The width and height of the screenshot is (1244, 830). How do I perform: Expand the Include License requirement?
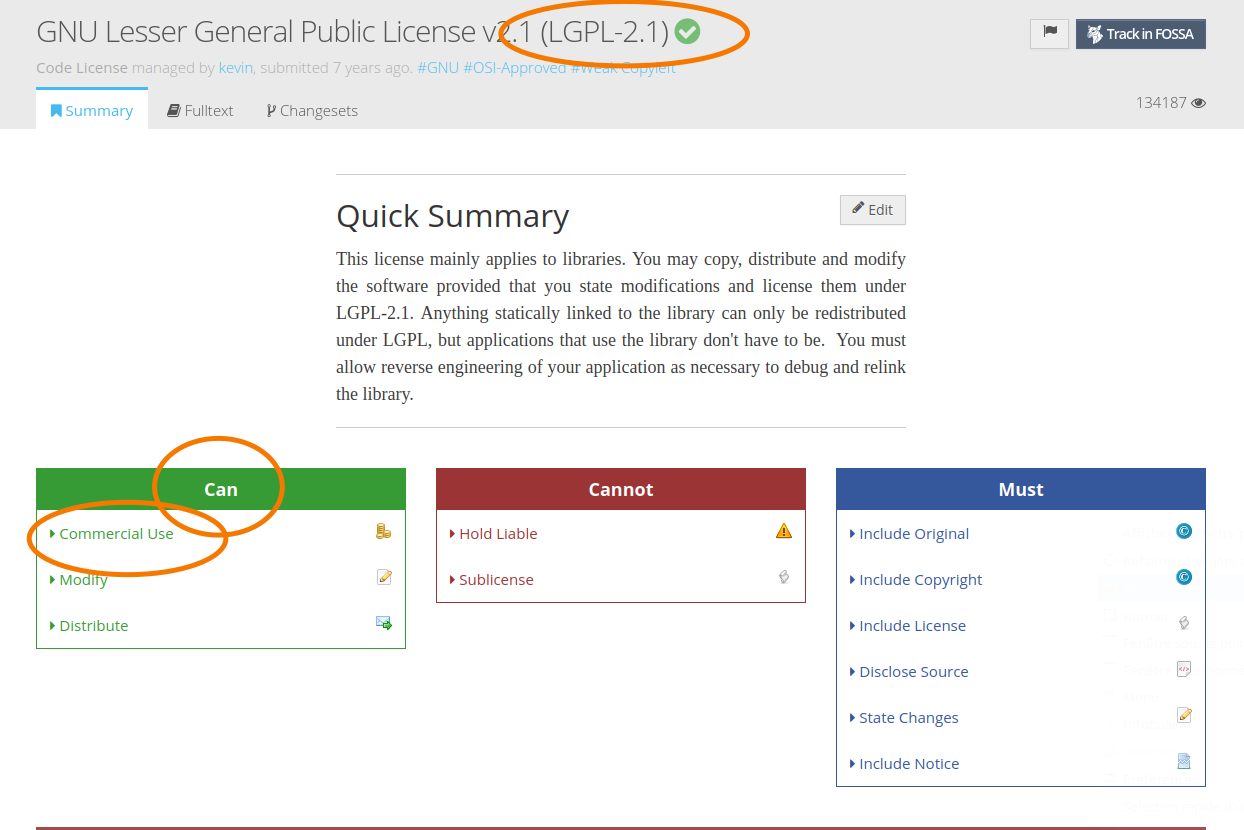coord(908,626)
